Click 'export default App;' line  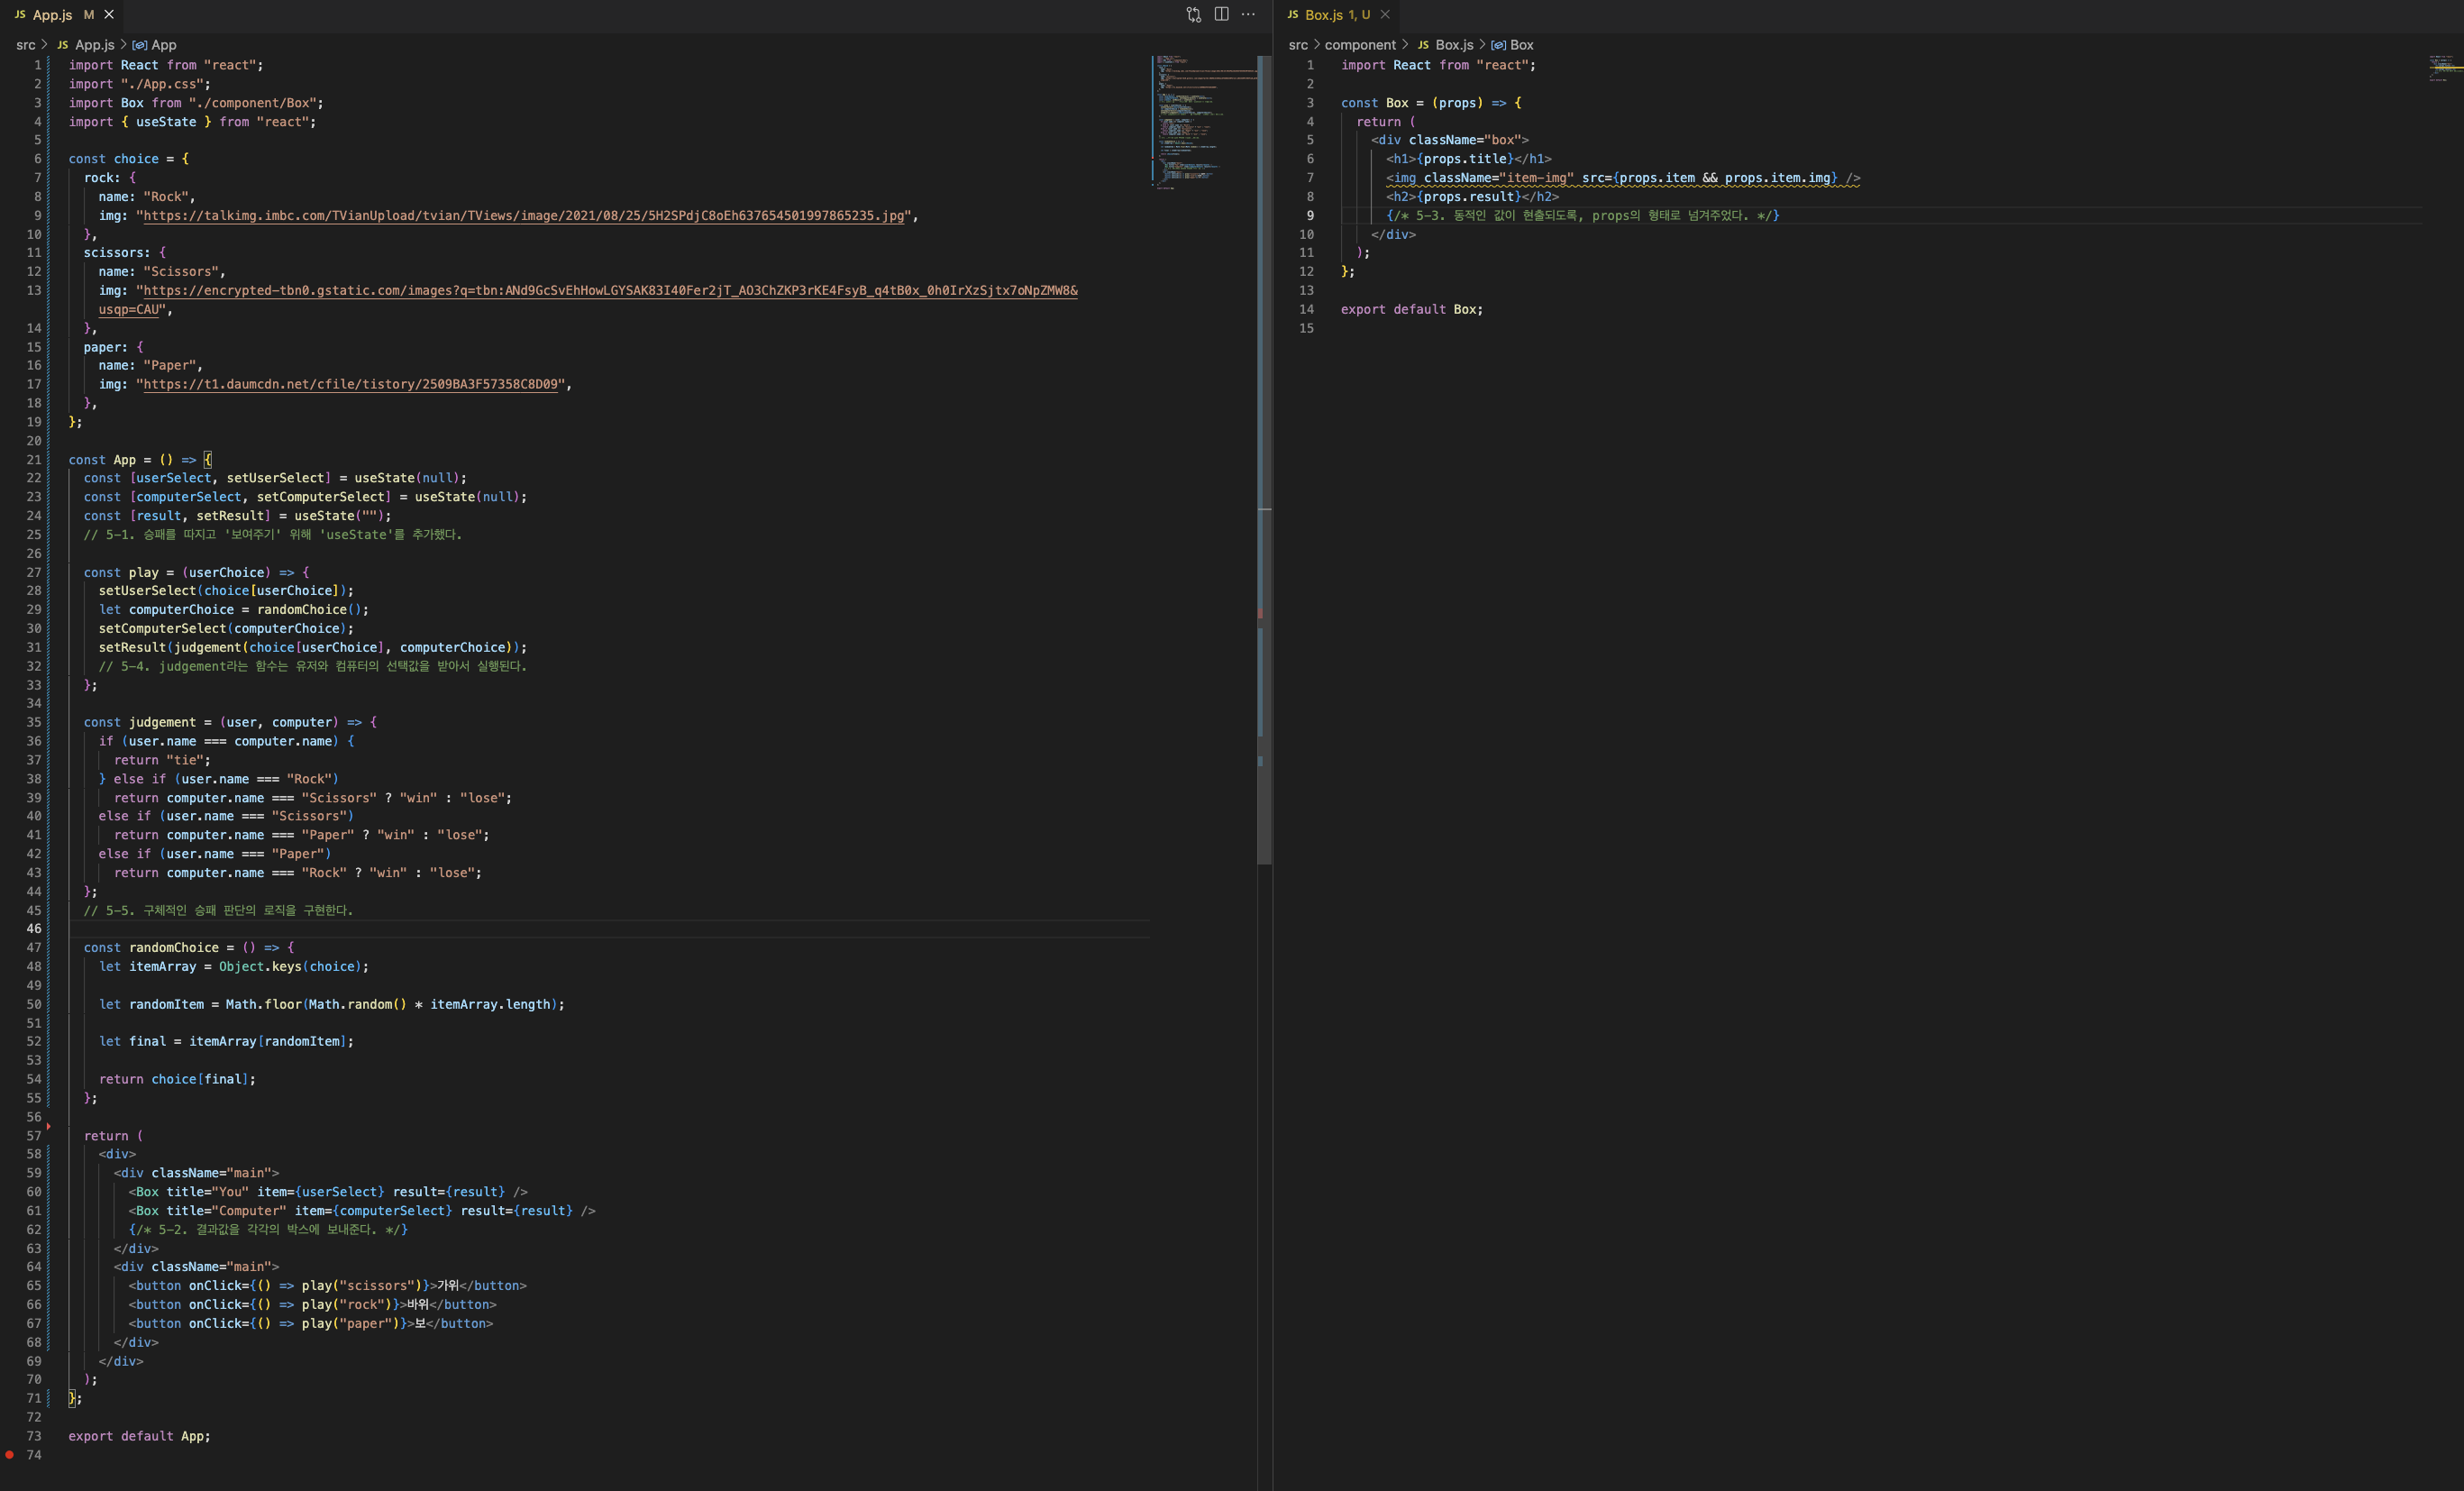point(139,1436)
